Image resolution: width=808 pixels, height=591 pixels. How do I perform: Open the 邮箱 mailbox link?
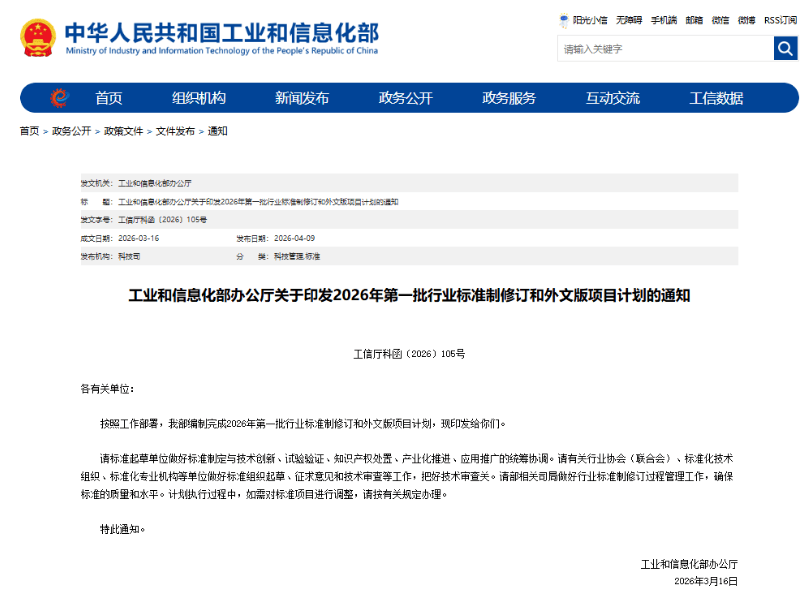pos(694,20)
